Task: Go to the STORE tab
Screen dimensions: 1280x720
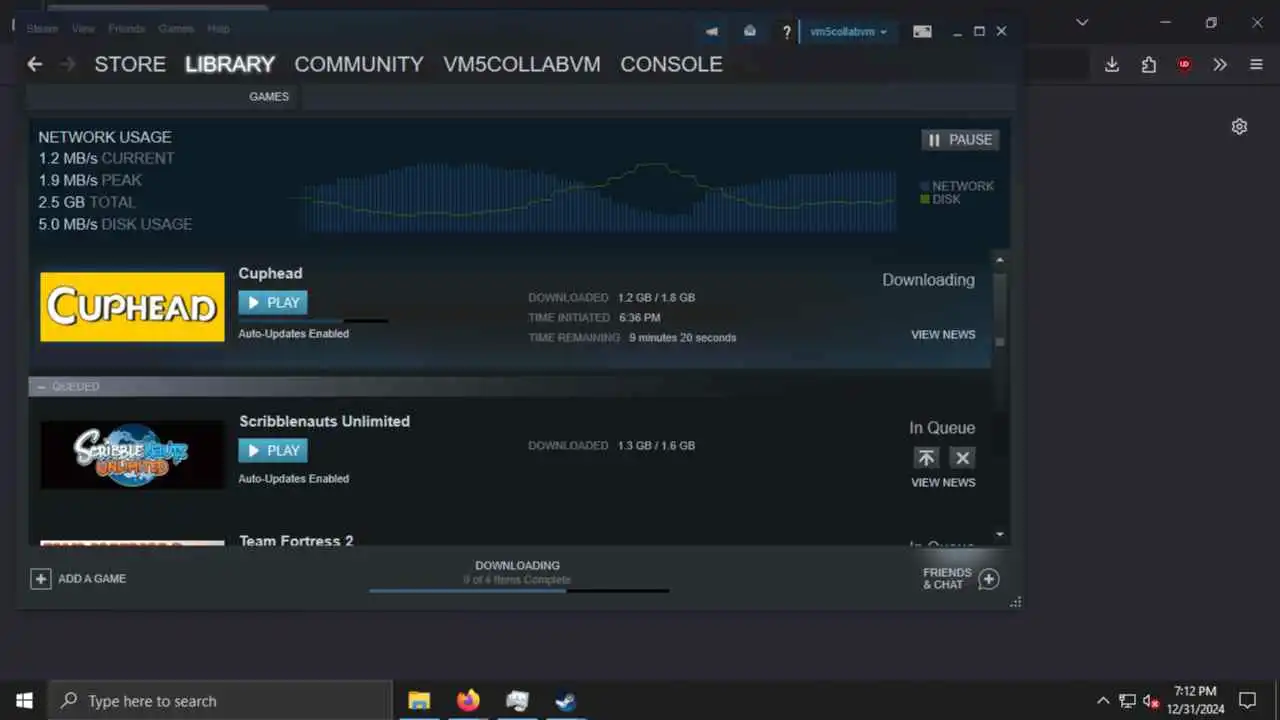Action: (x=130, y=64)
